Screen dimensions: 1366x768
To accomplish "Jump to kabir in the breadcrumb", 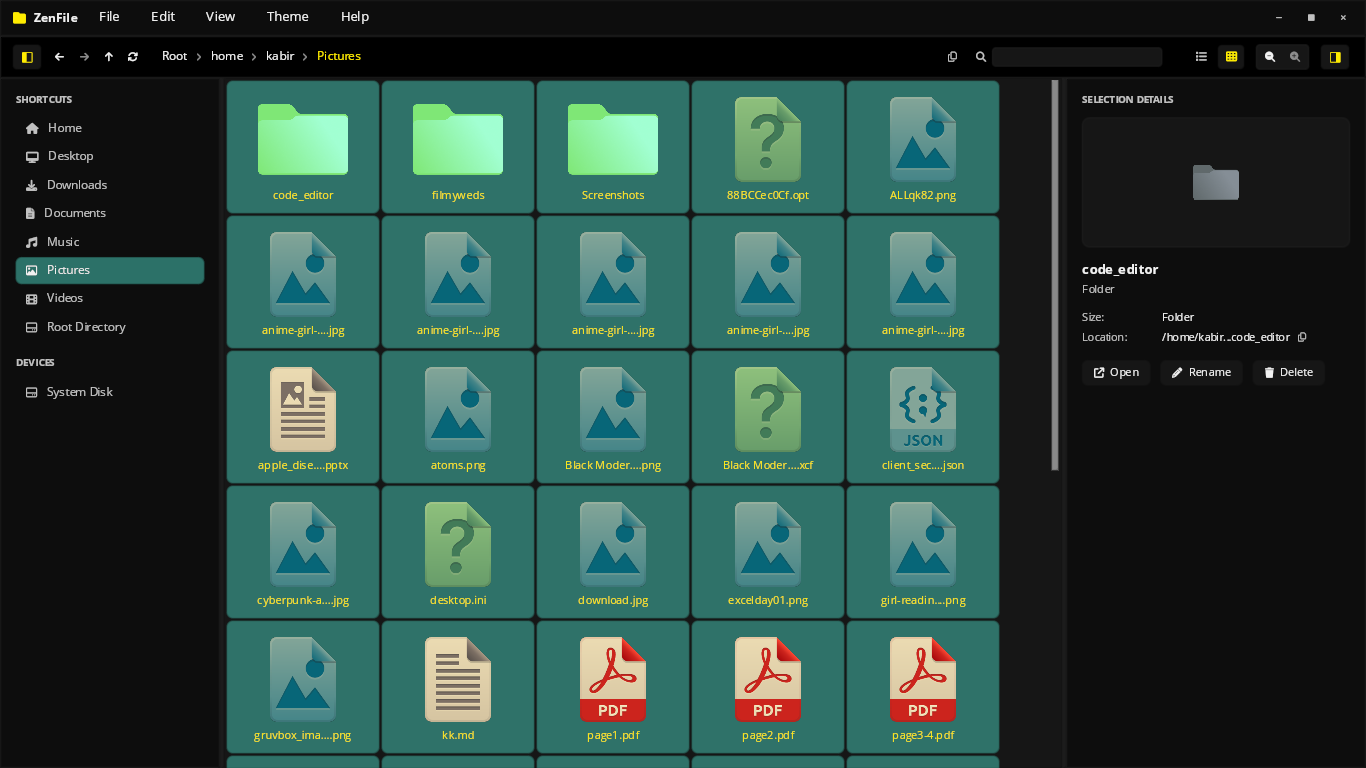I will tap(280, 56).
